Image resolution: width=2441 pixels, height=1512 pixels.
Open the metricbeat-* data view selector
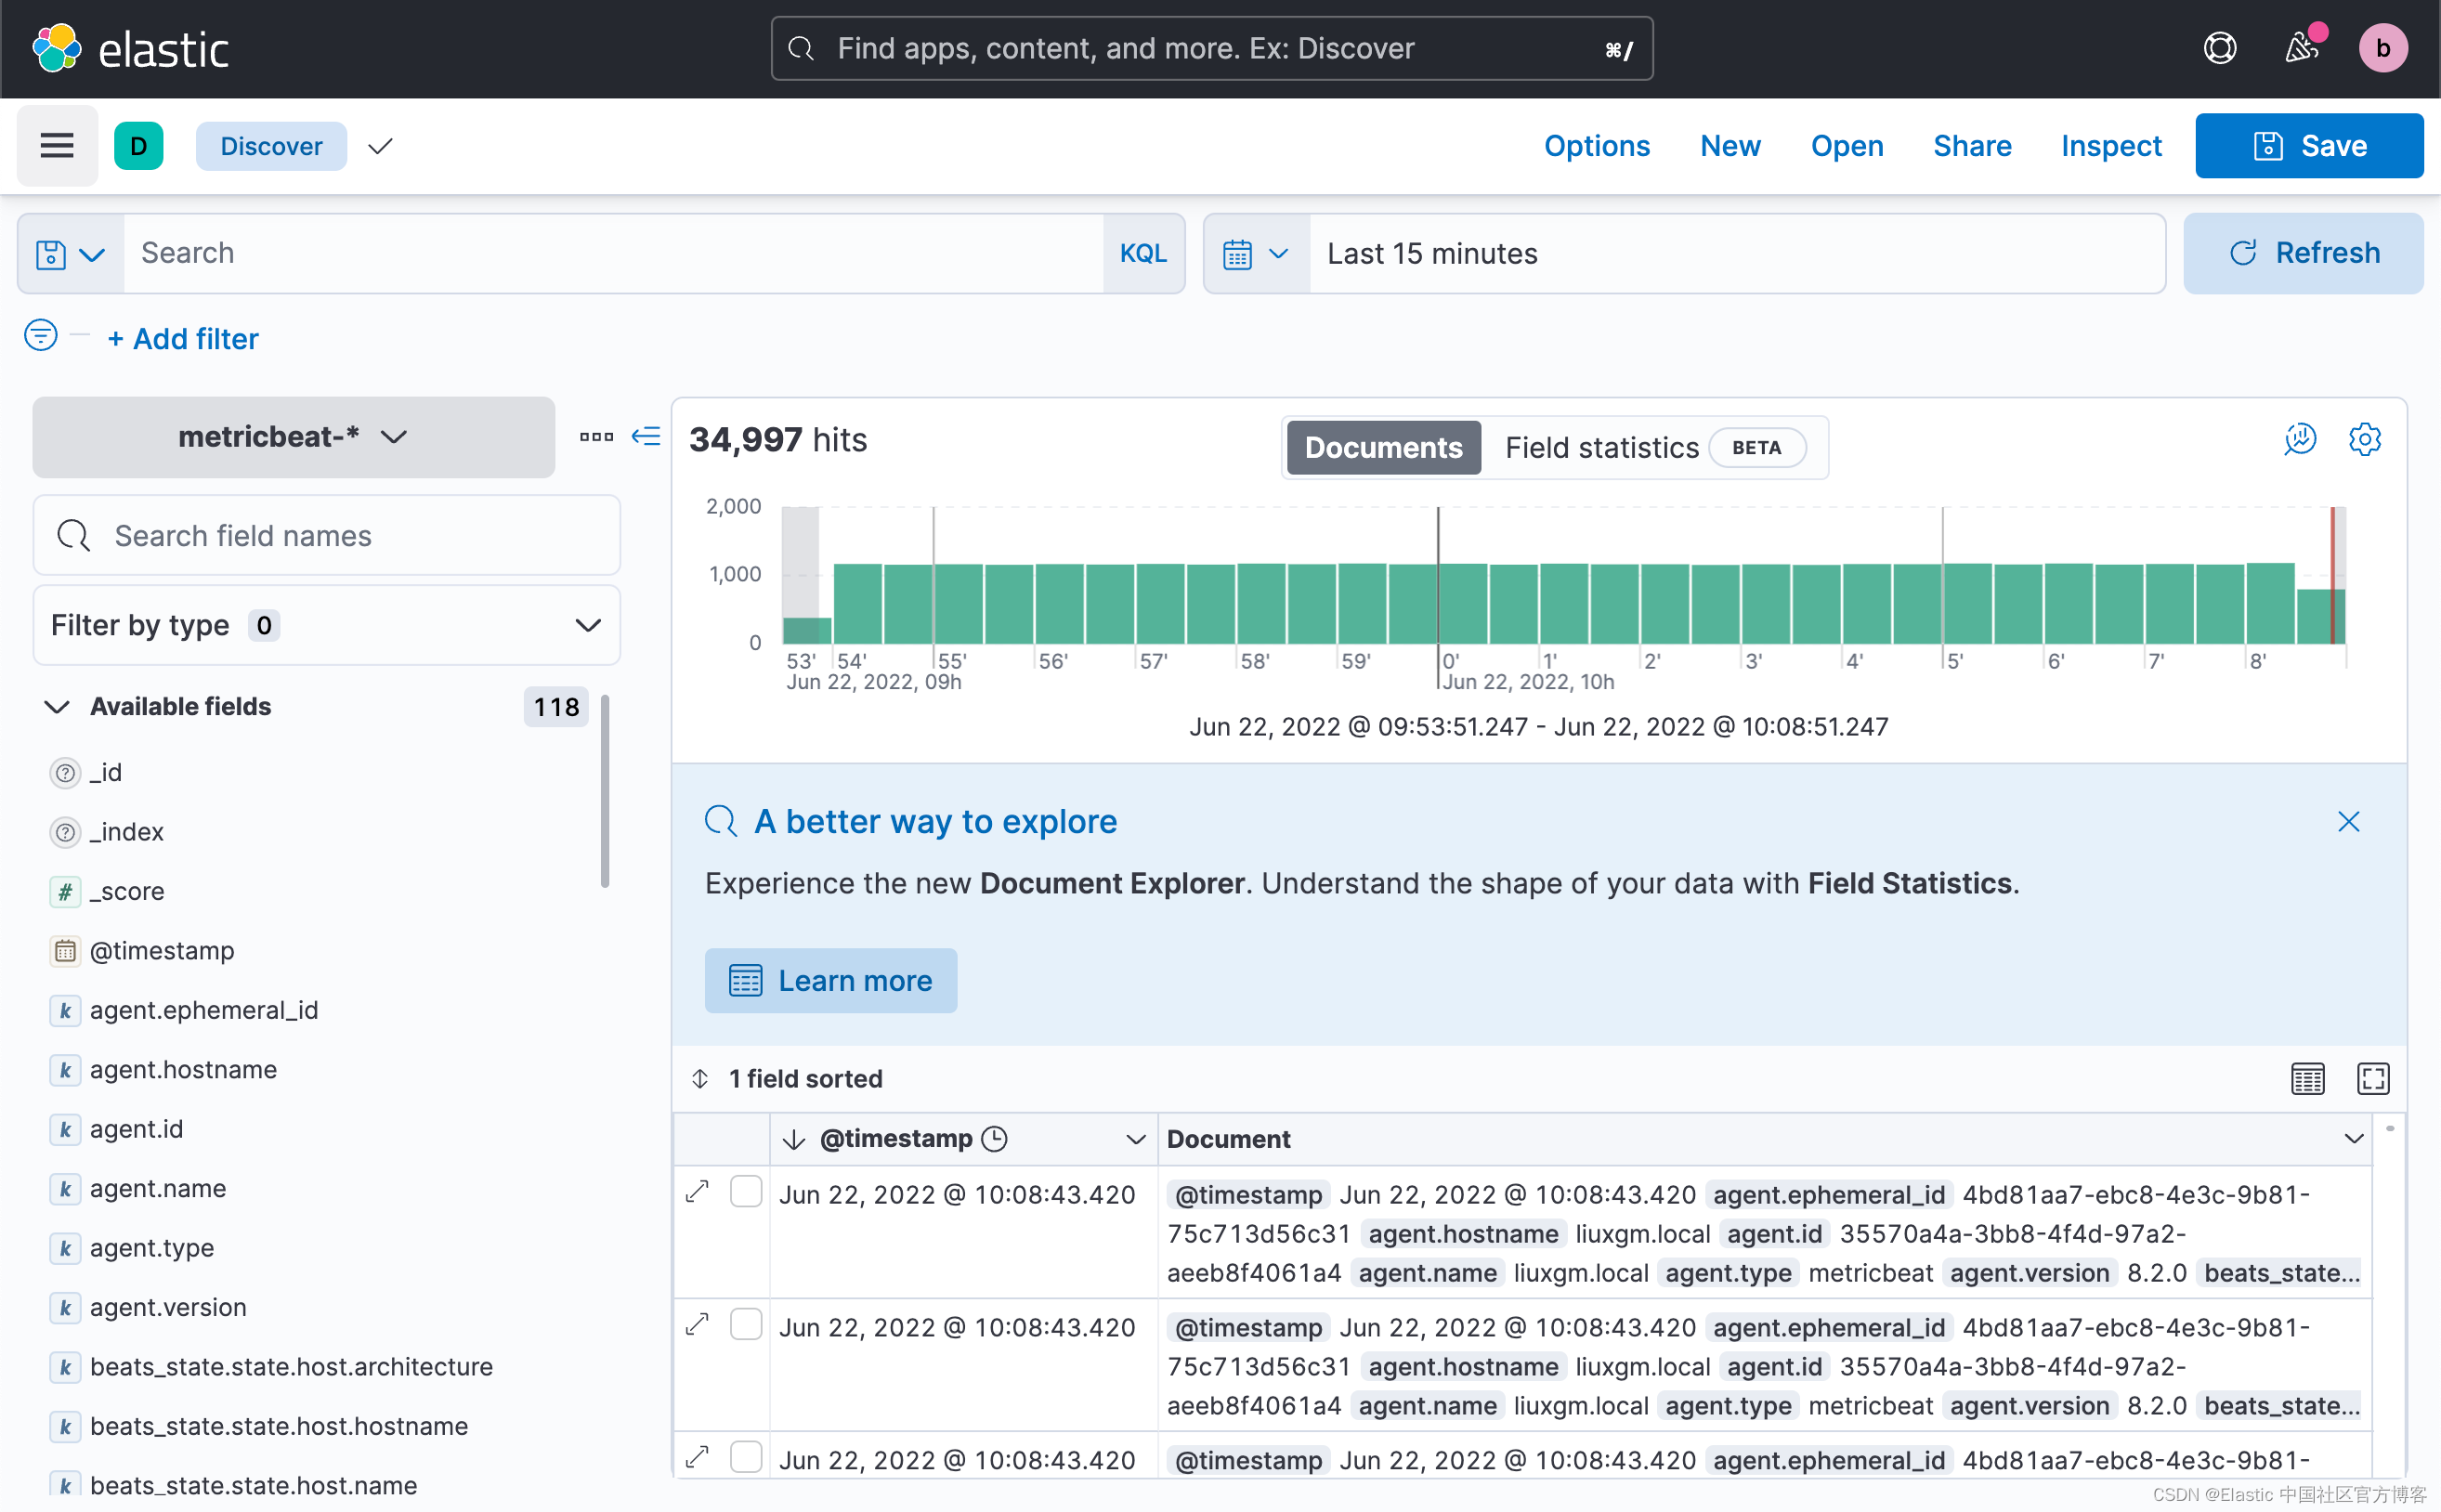click(292, 437)
